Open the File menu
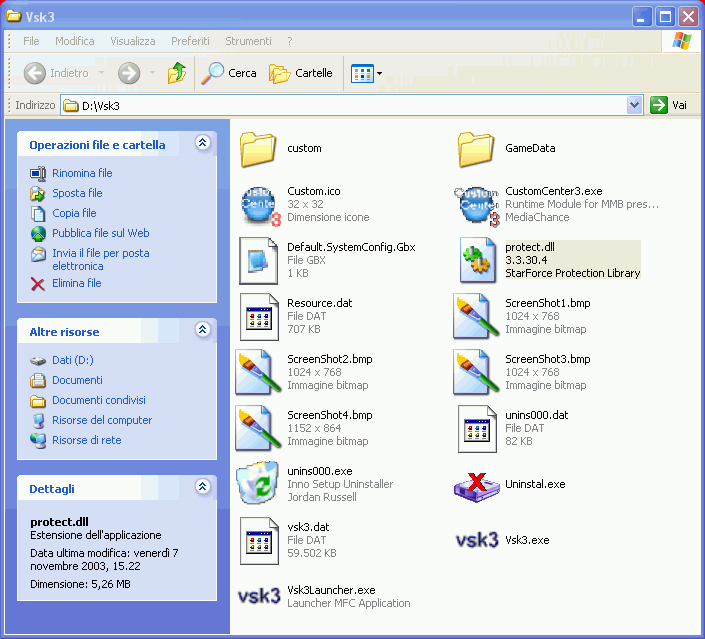Screen dimensions: 705x639 (31, 41)
